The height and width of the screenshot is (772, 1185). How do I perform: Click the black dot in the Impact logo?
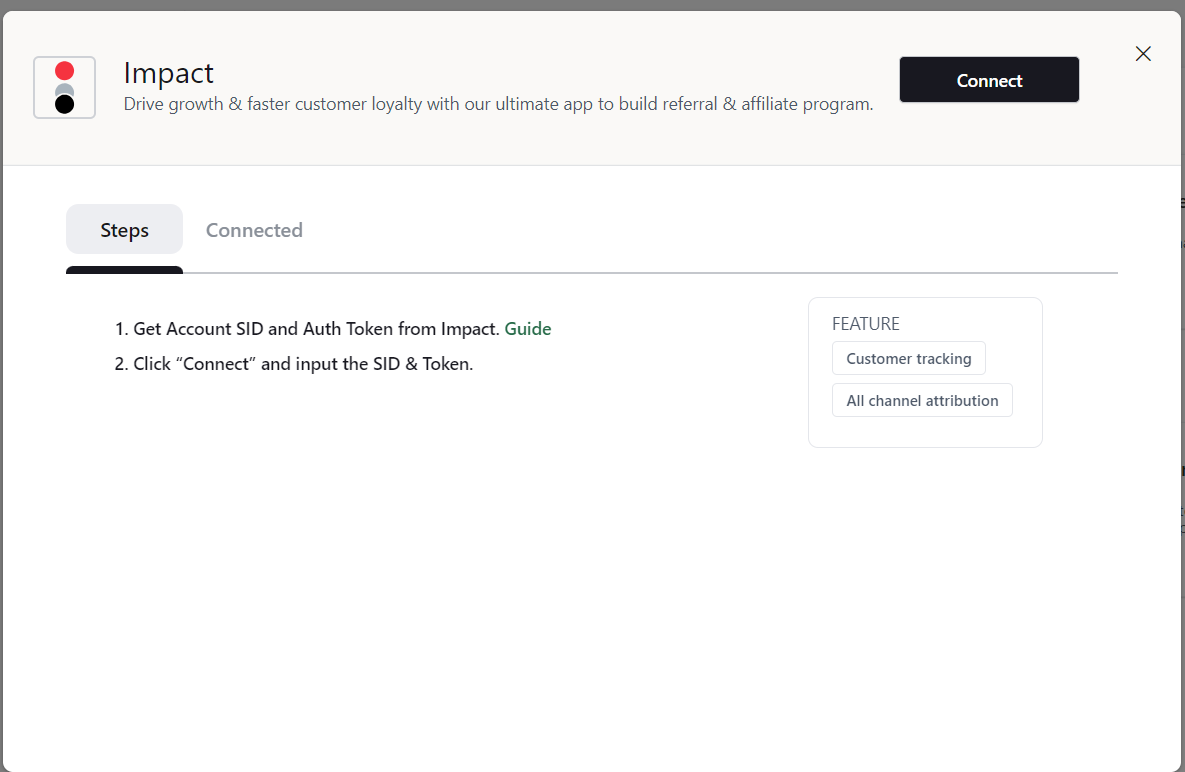pos(64,102)
